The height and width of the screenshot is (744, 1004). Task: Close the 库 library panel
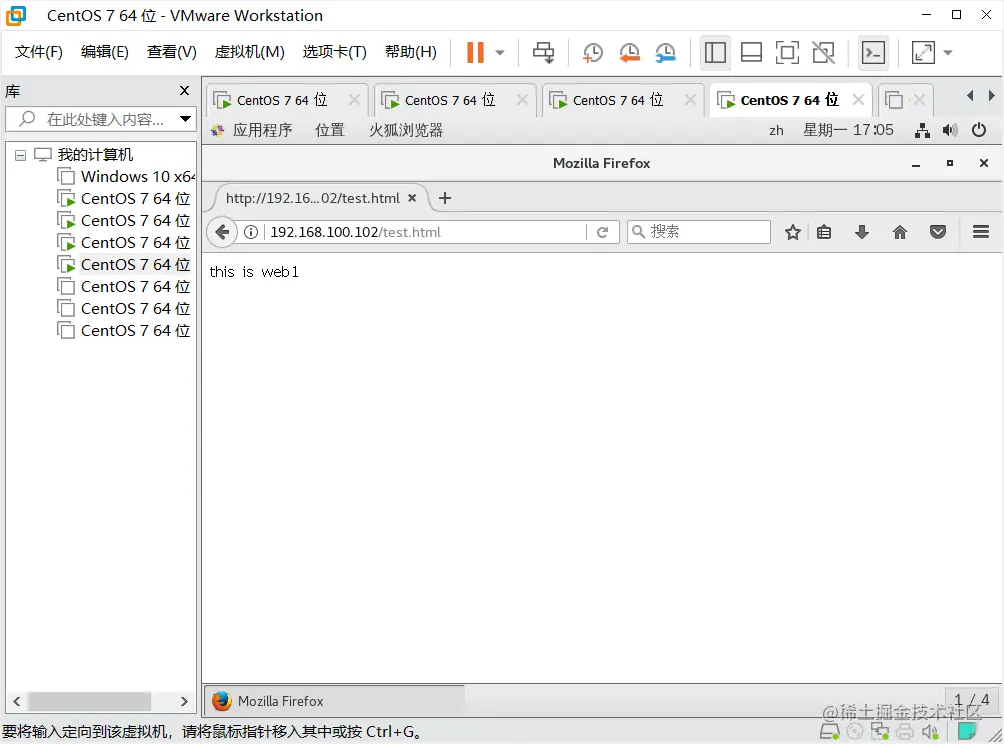click(184, 91)
